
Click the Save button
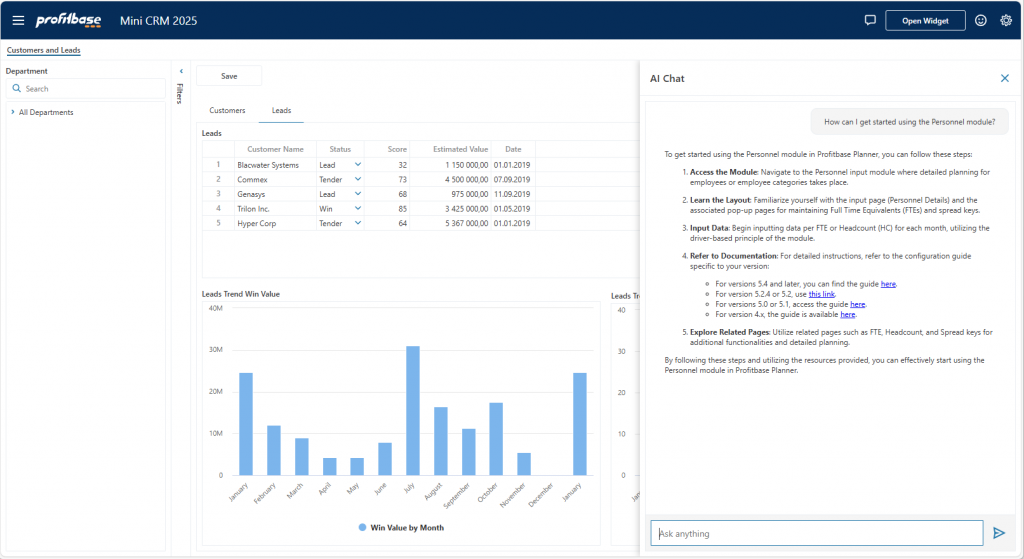229,76
